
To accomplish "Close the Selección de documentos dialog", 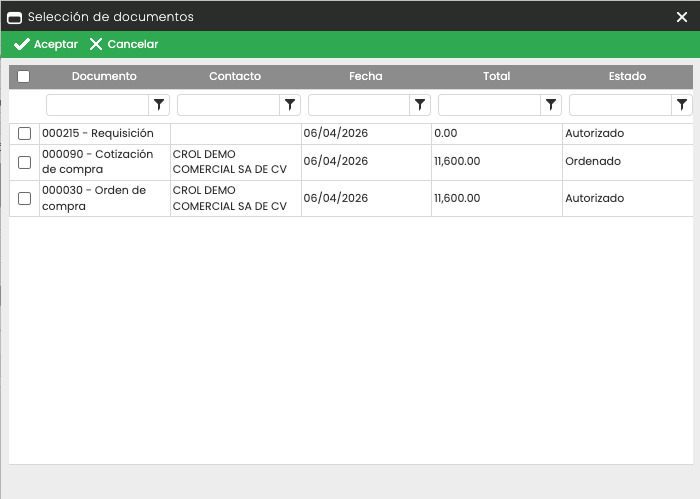I will coord(682,17).
